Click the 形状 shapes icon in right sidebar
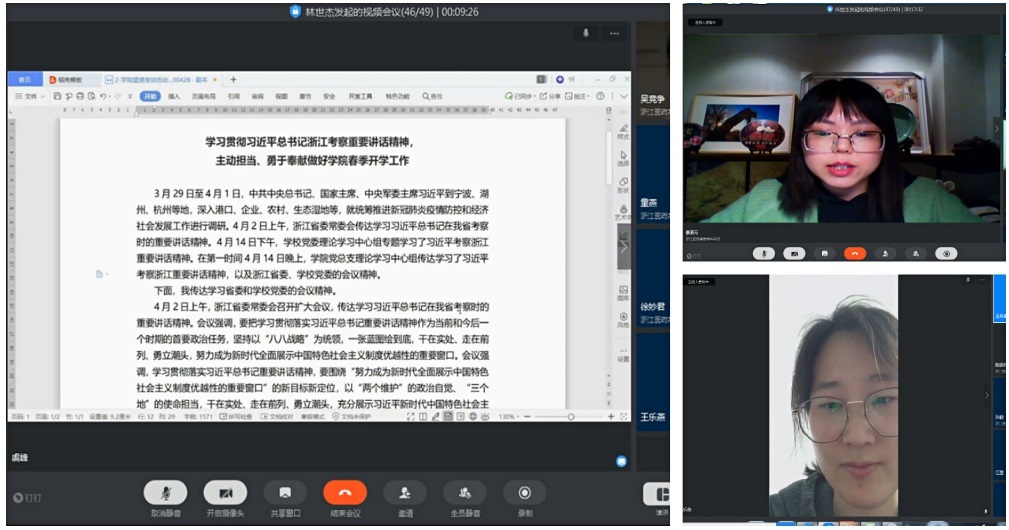Screen dimensions: 1009x530 [x=623, y=185]
